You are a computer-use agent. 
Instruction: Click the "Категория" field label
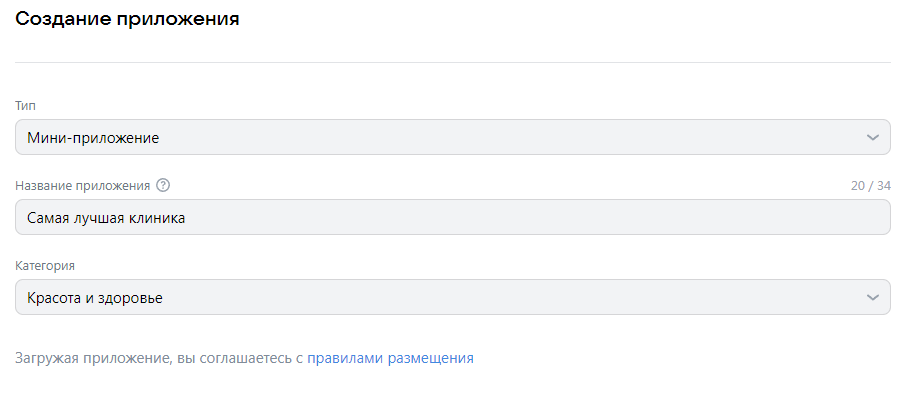tap(45, 266)
